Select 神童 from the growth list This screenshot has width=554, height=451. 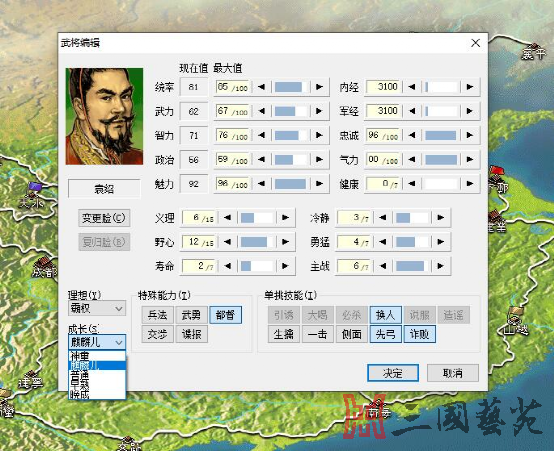[x=97, y=356]
